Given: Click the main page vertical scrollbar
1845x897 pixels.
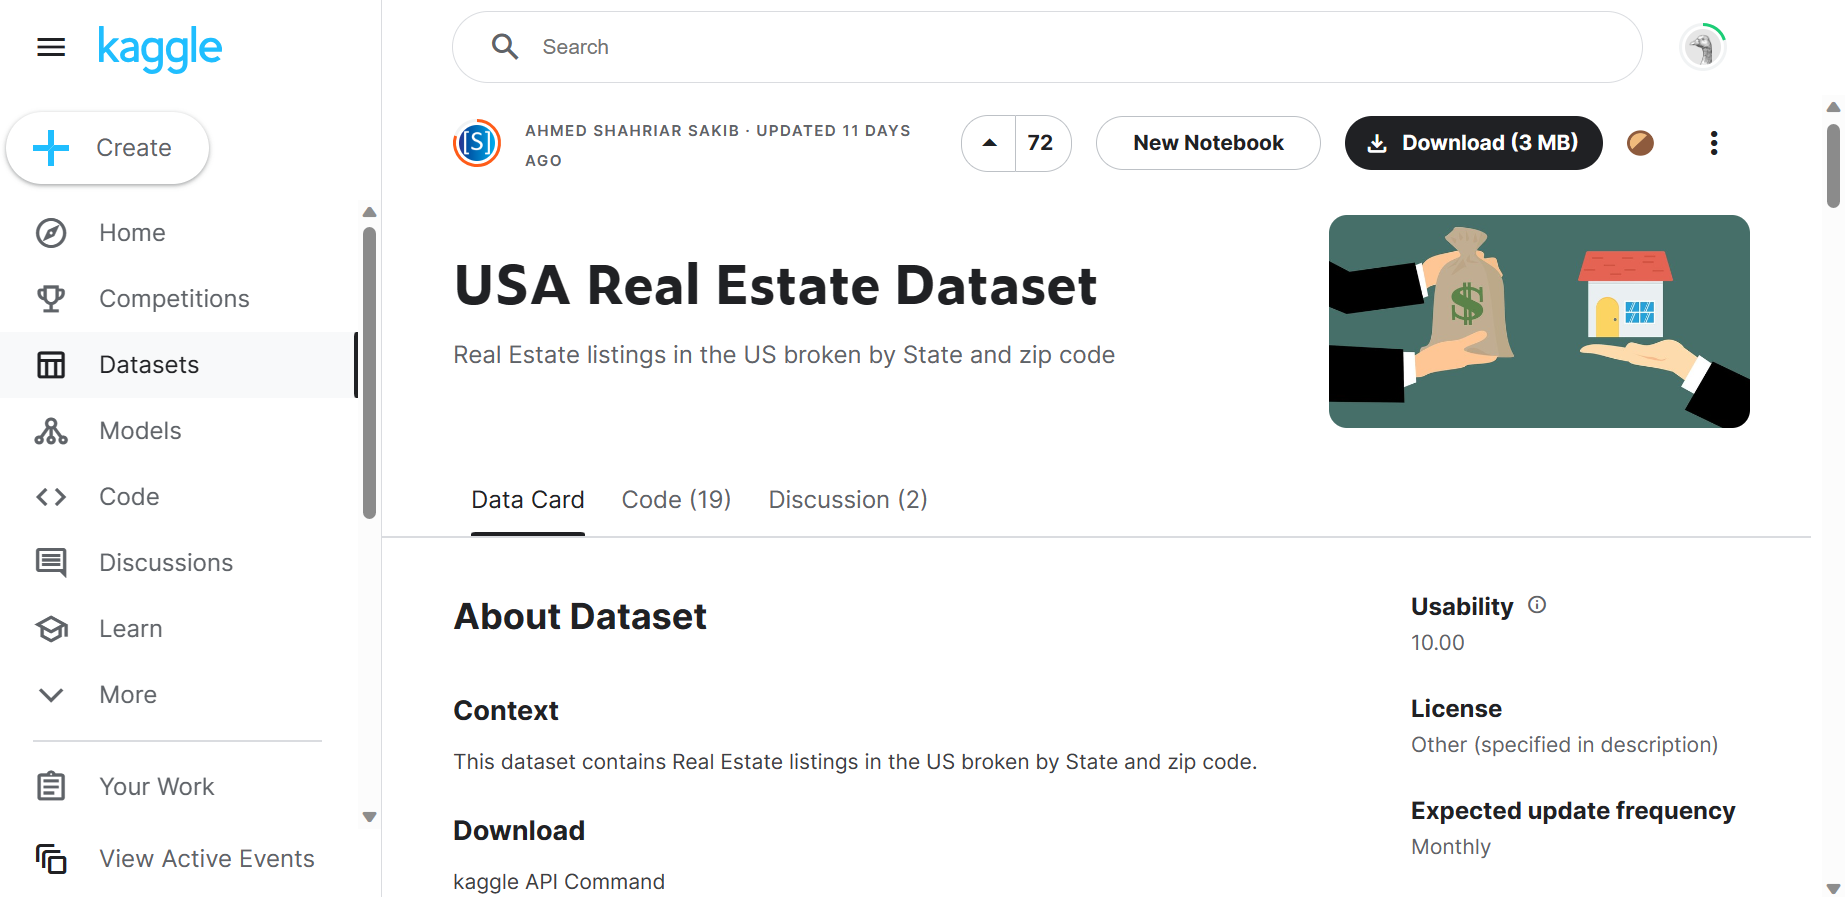Looking at the screenshot, I should coord(1833,165).
